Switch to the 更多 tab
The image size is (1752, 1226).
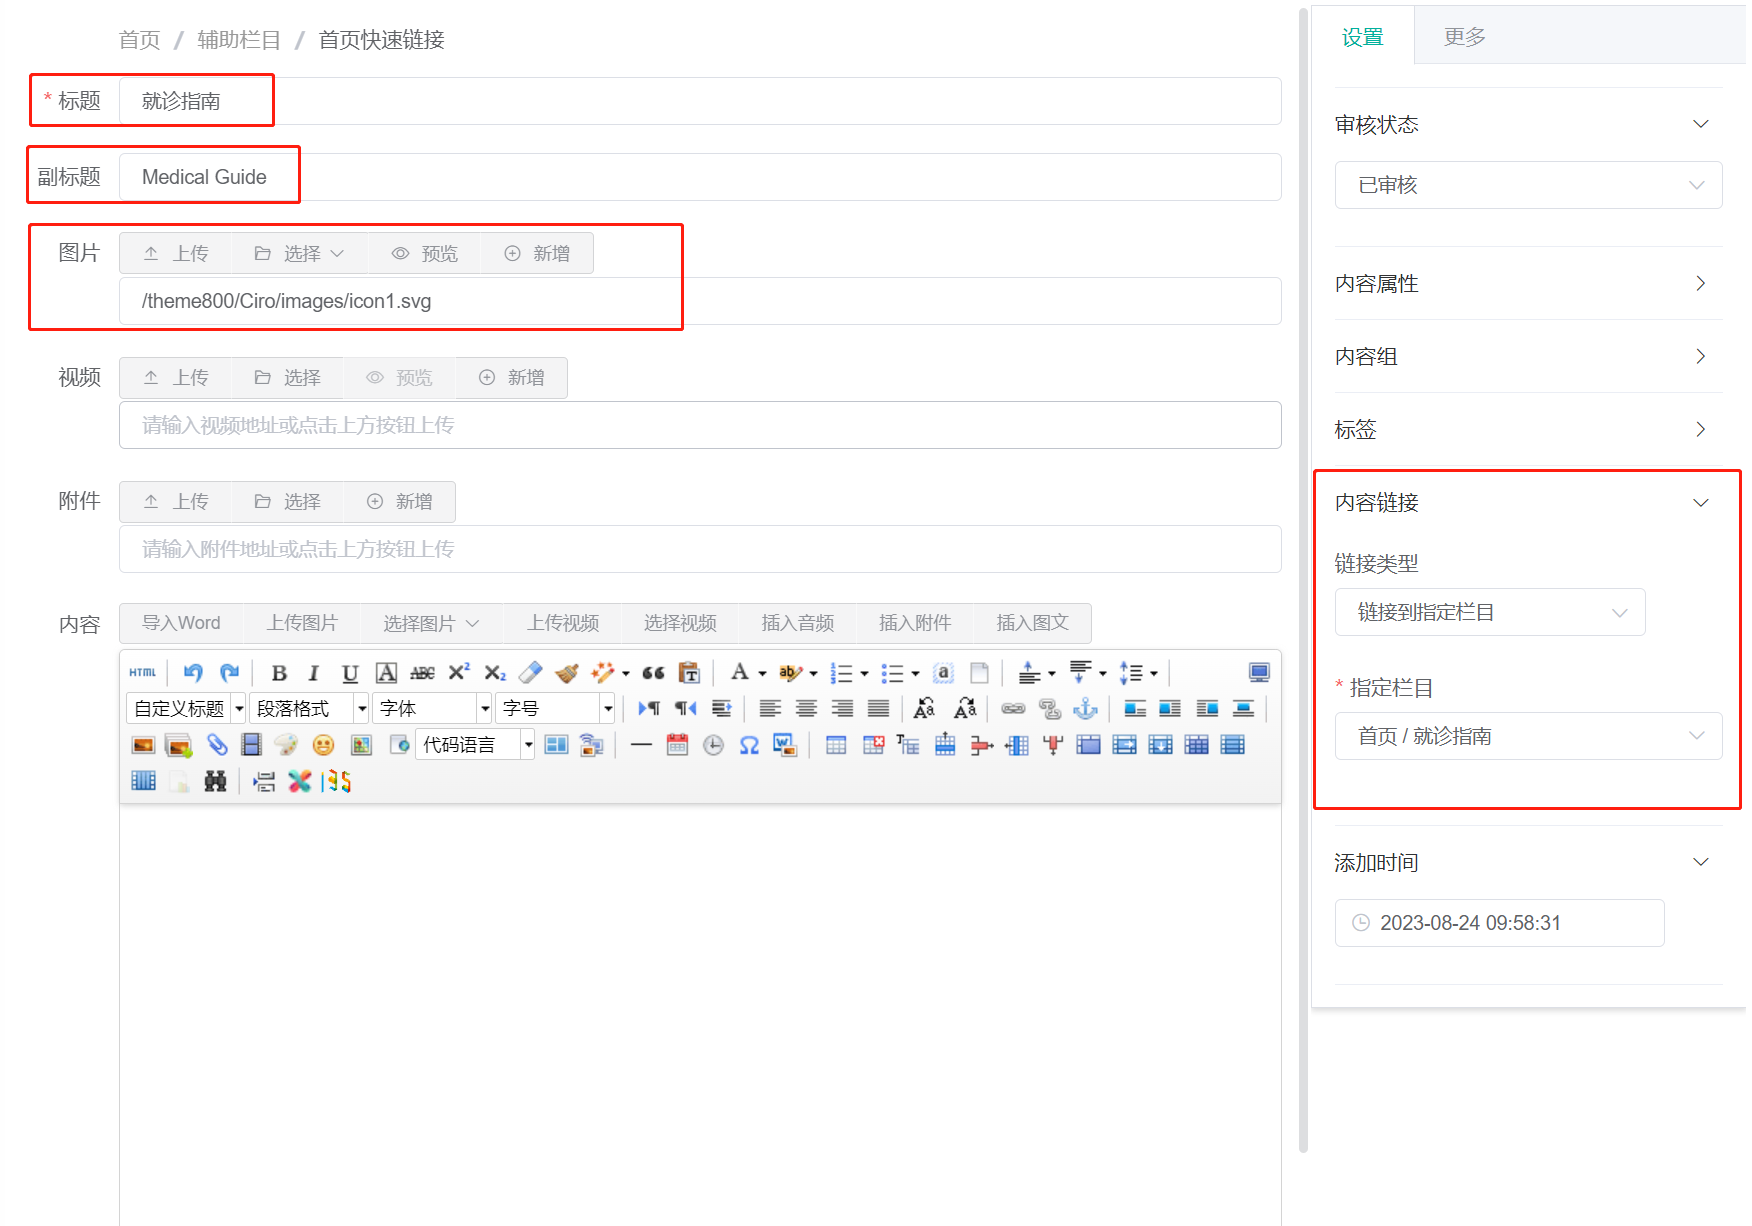[1463, 35]
